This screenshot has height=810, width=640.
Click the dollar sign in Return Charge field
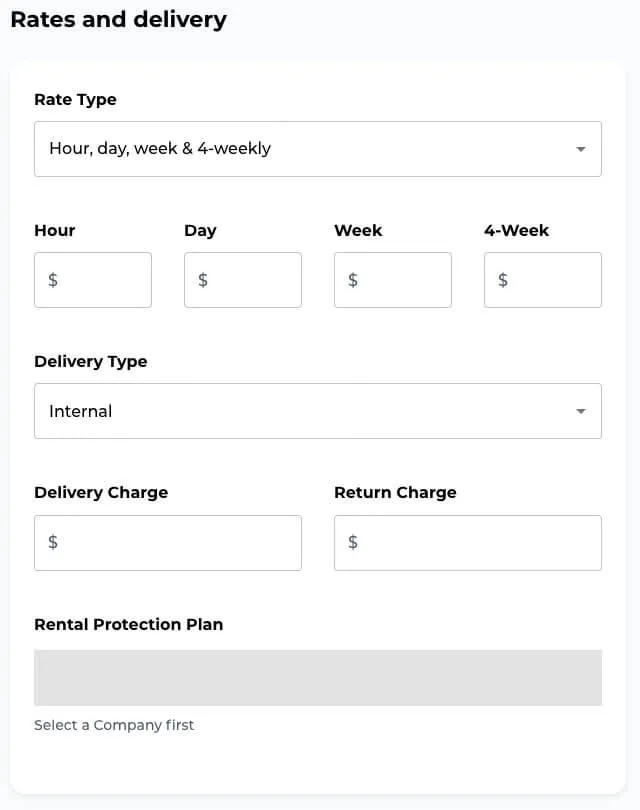pos(352,542)
